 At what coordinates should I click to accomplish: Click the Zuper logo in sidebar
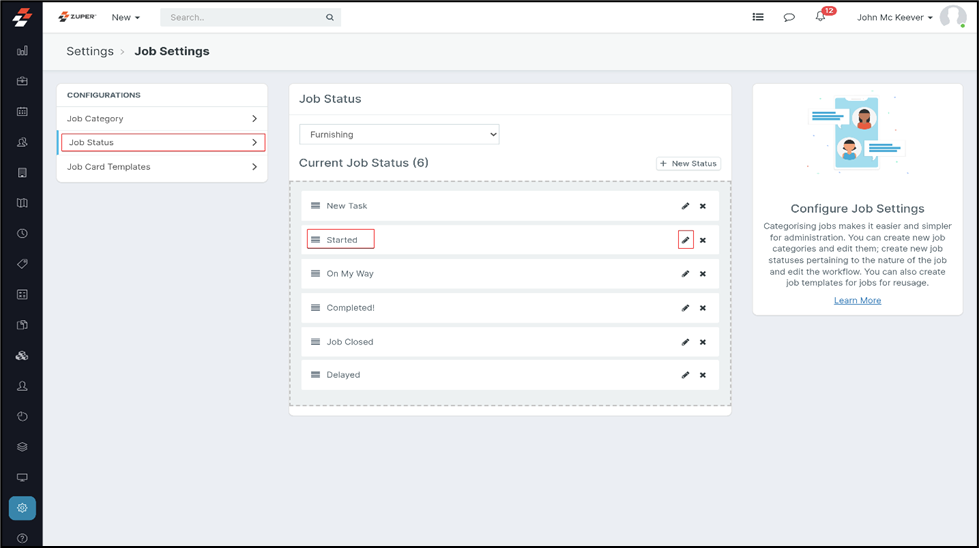[22, 17]
